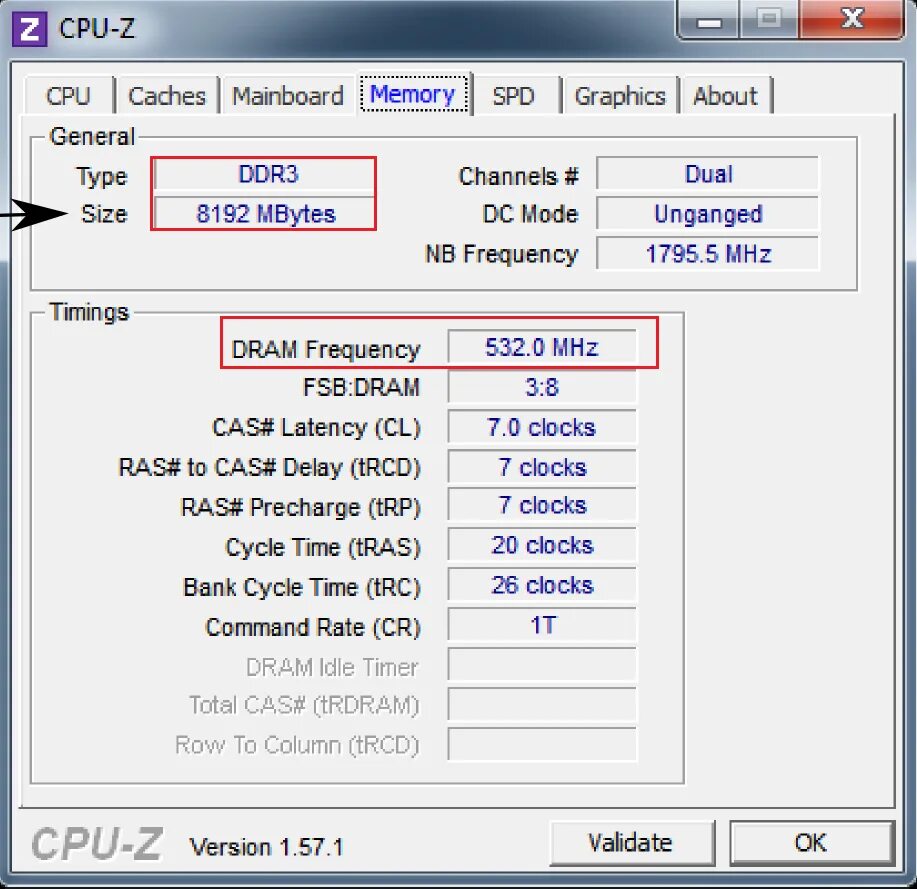Click the Validate button
This screenshot has width=917, height=889.
pos(631,843)
